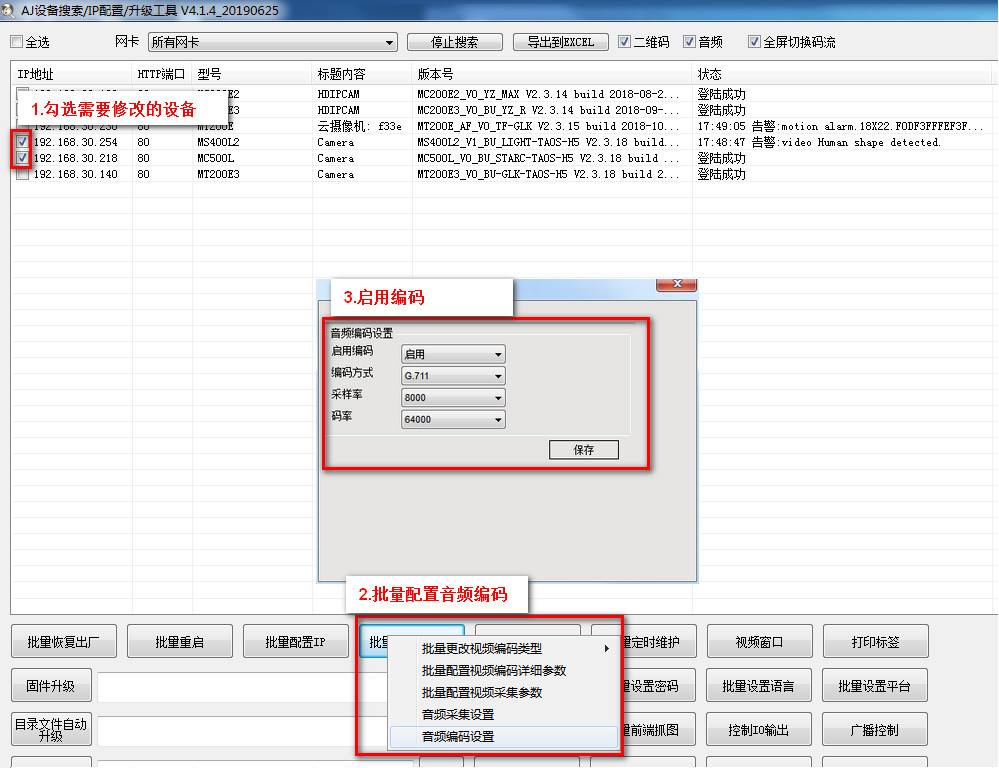Viewport: 999px width, 768px height.
Task: Toggle the 音频 checkbox
Action: point(689,42)
